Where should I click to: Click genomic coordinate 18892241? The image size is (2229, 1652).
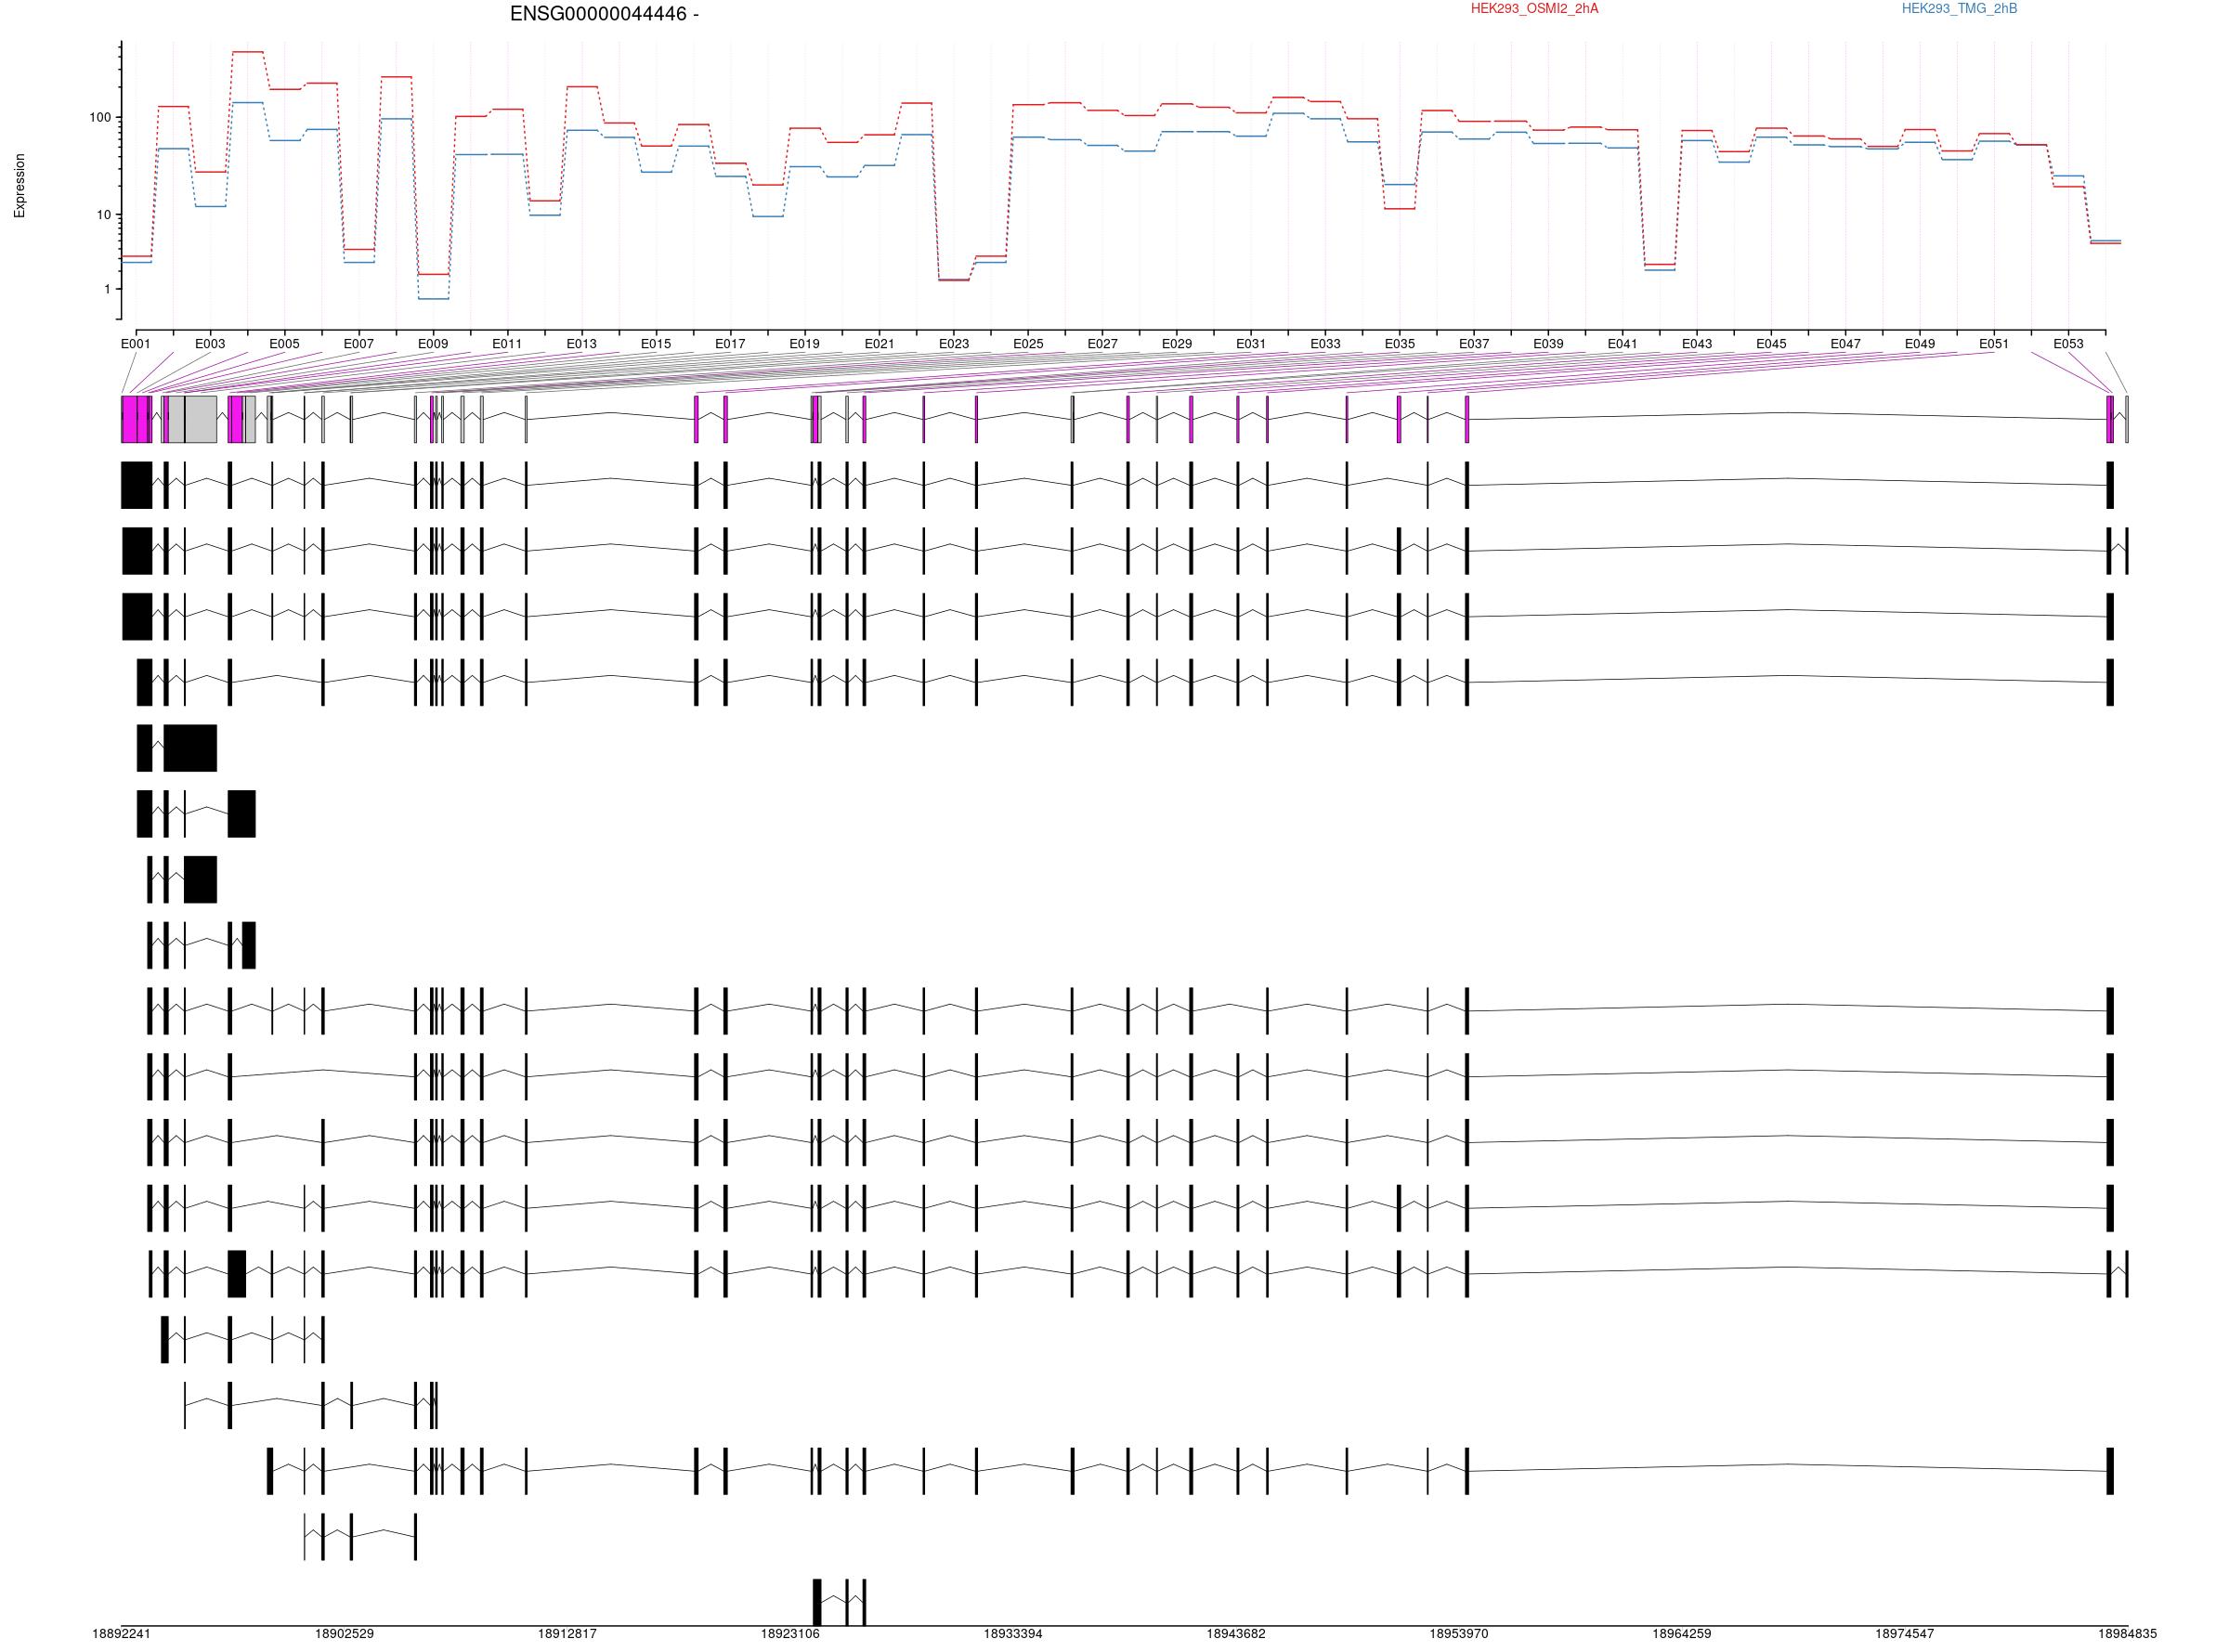(122, 1634)
